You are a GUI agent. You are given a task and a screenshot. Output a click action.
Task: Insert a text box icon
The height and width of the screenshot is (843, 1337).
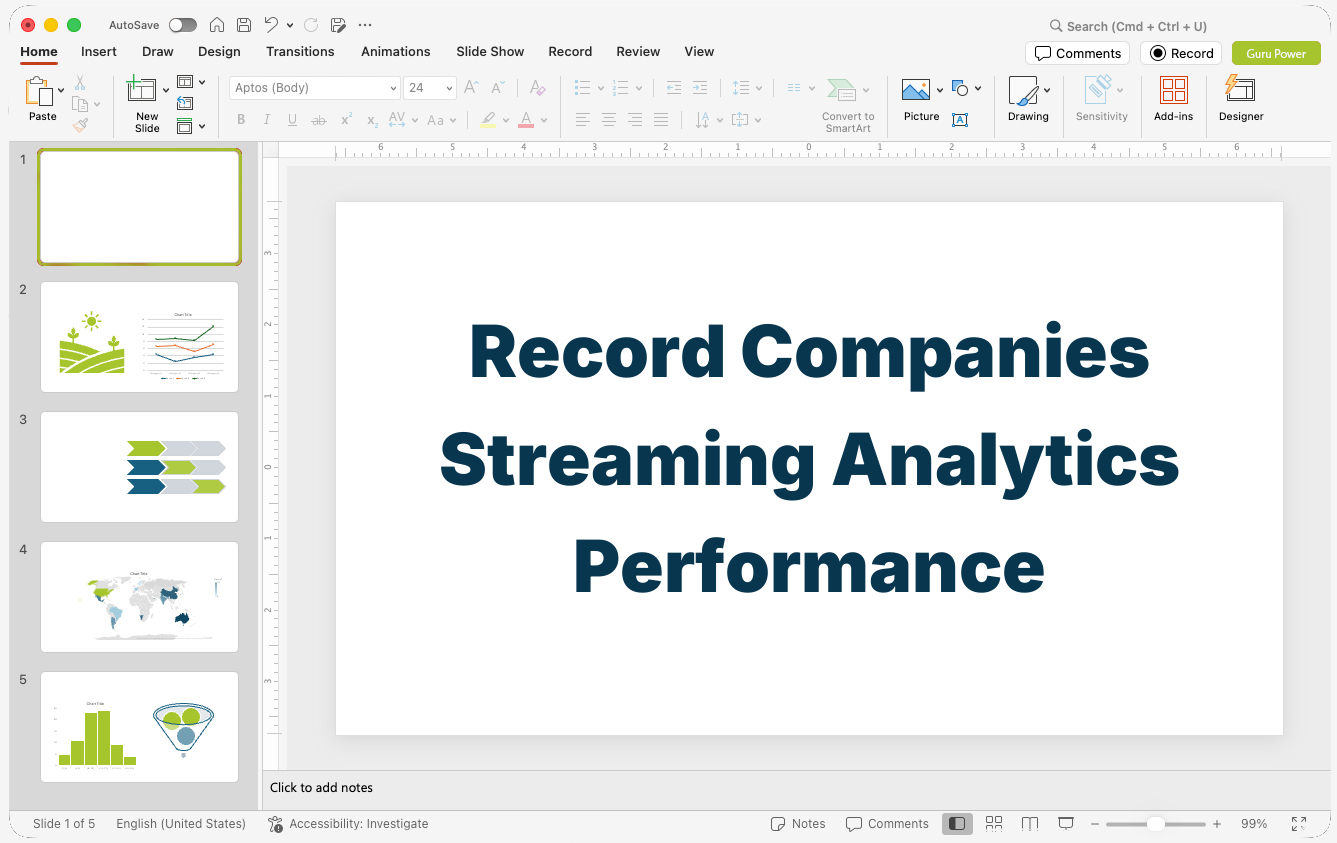pos(960,120)
